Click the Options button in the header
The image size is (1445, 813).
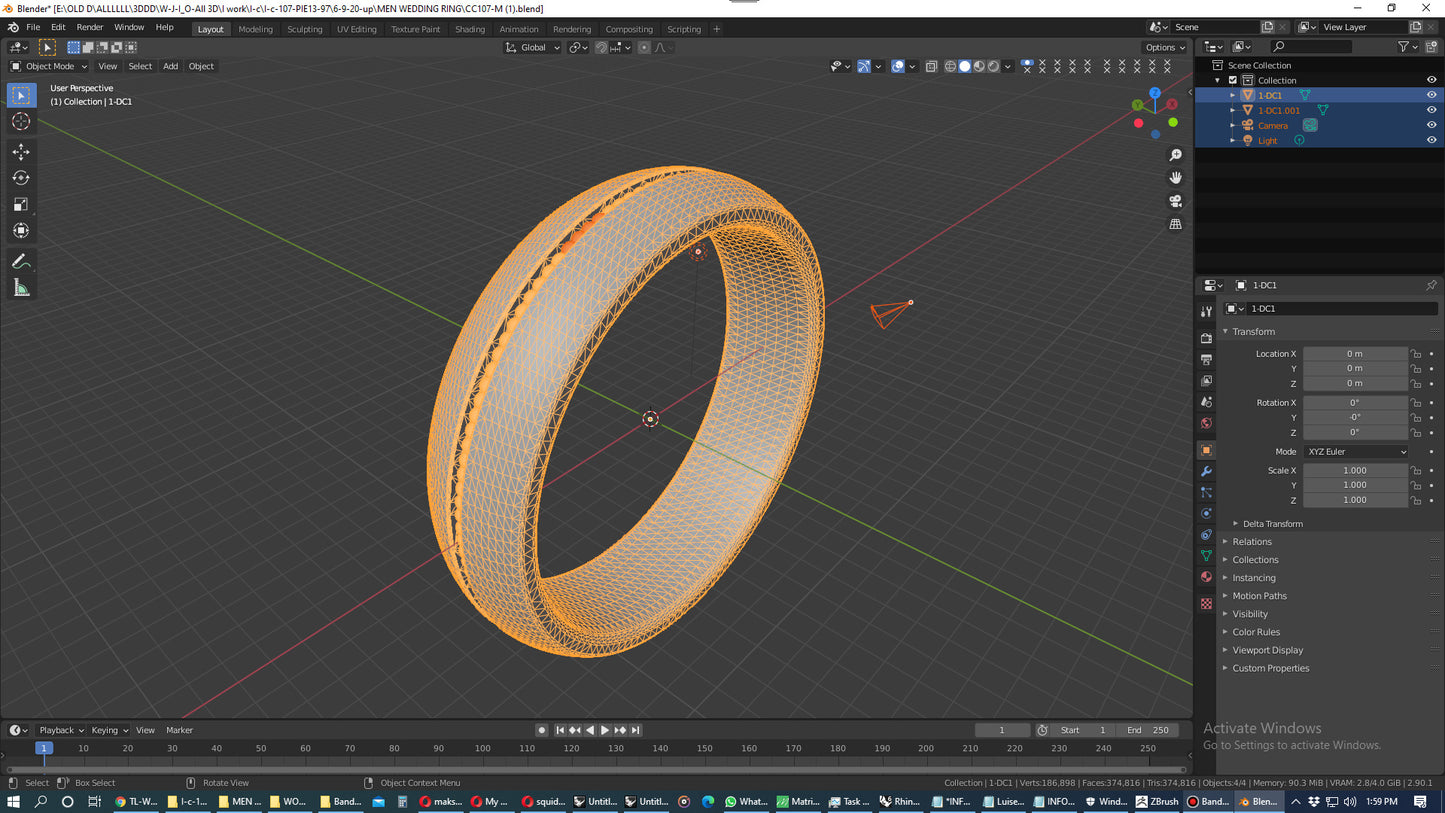point(1163,47)
